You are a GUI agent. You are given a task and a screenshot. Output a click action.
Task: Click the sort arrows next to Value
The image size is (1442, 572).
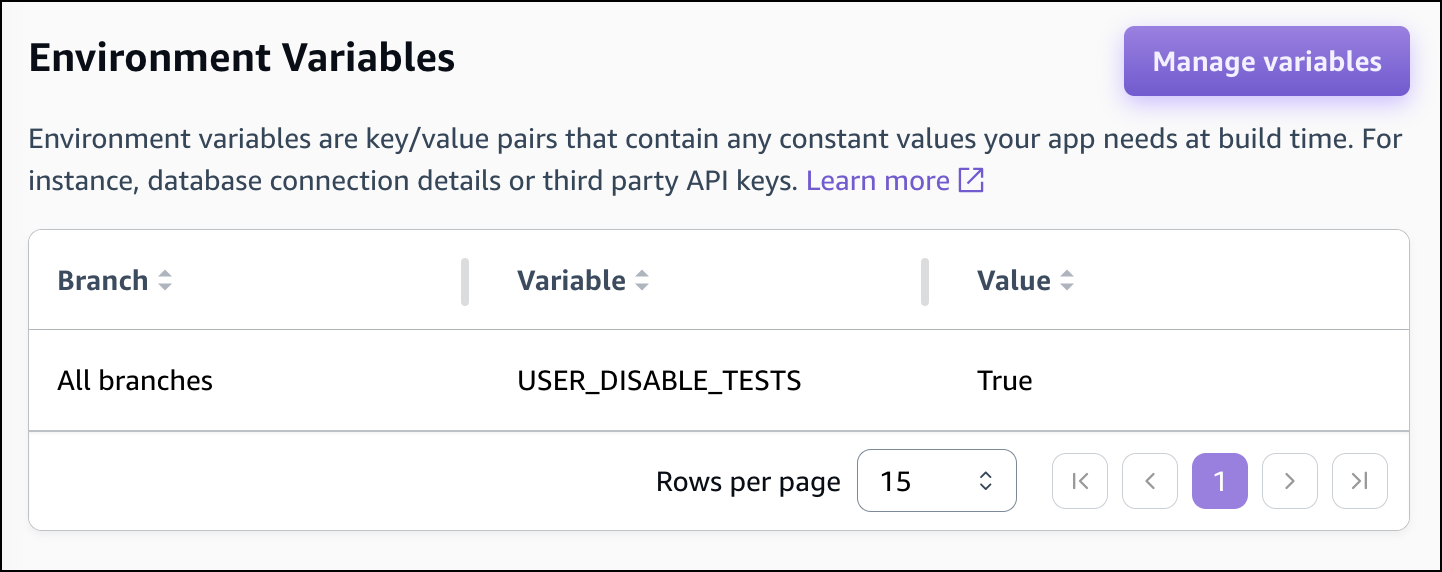pyautogui.click(x=1067, y=281)
